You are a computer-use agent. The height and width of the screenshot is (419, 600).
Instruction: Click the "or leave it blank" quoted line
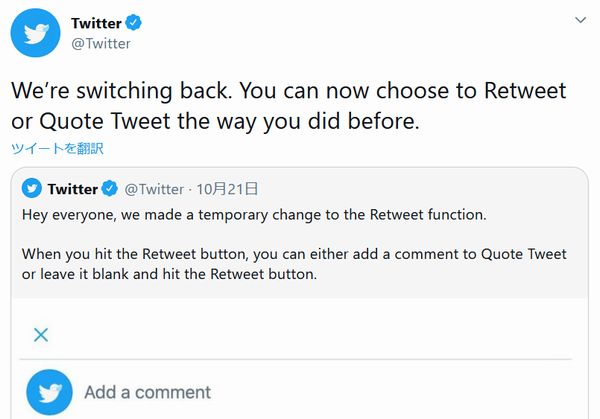[x=169, y=273]
